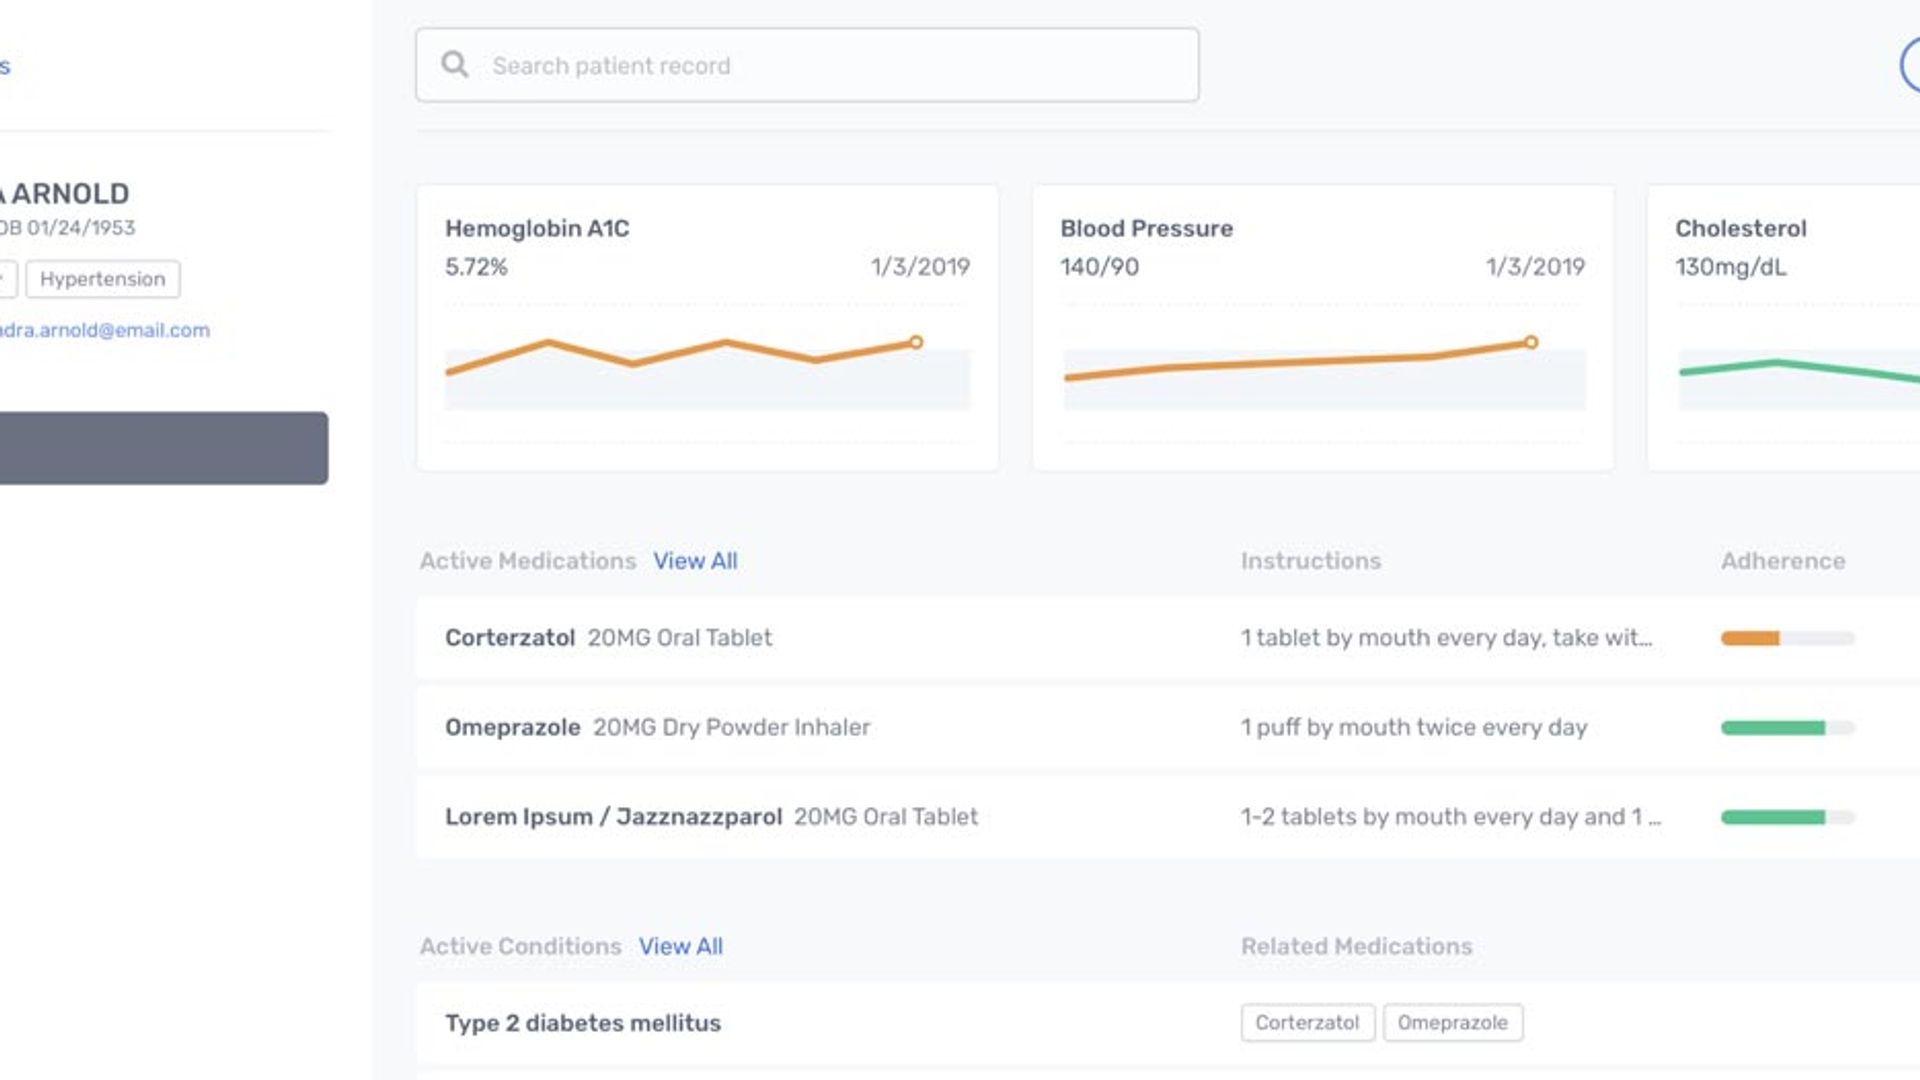
Task: Click the search magnifier icon
Action: [455, 65]
